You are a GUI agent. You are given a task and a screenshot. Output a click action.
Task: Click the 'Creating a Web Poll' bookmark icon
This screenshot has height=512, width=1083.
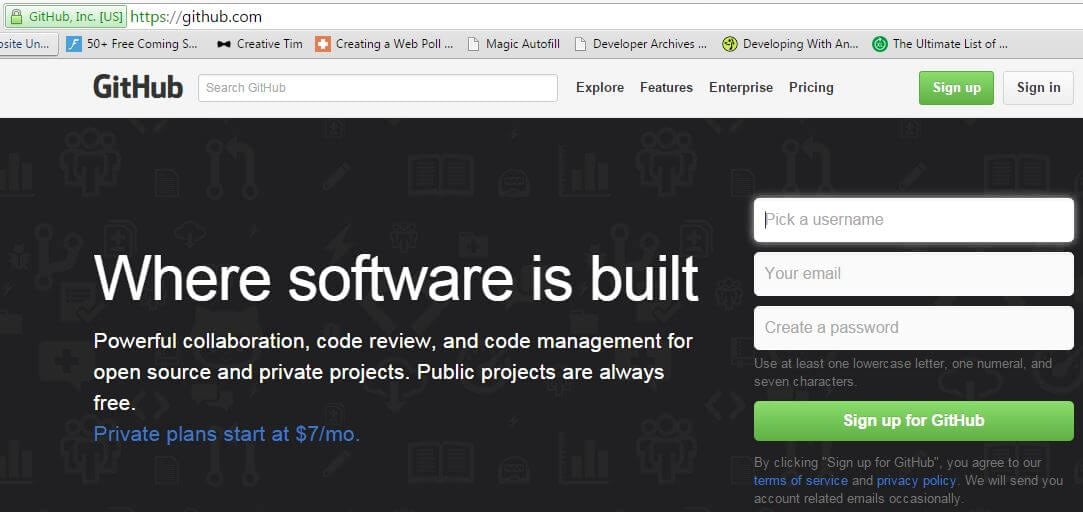click(323, 44)
